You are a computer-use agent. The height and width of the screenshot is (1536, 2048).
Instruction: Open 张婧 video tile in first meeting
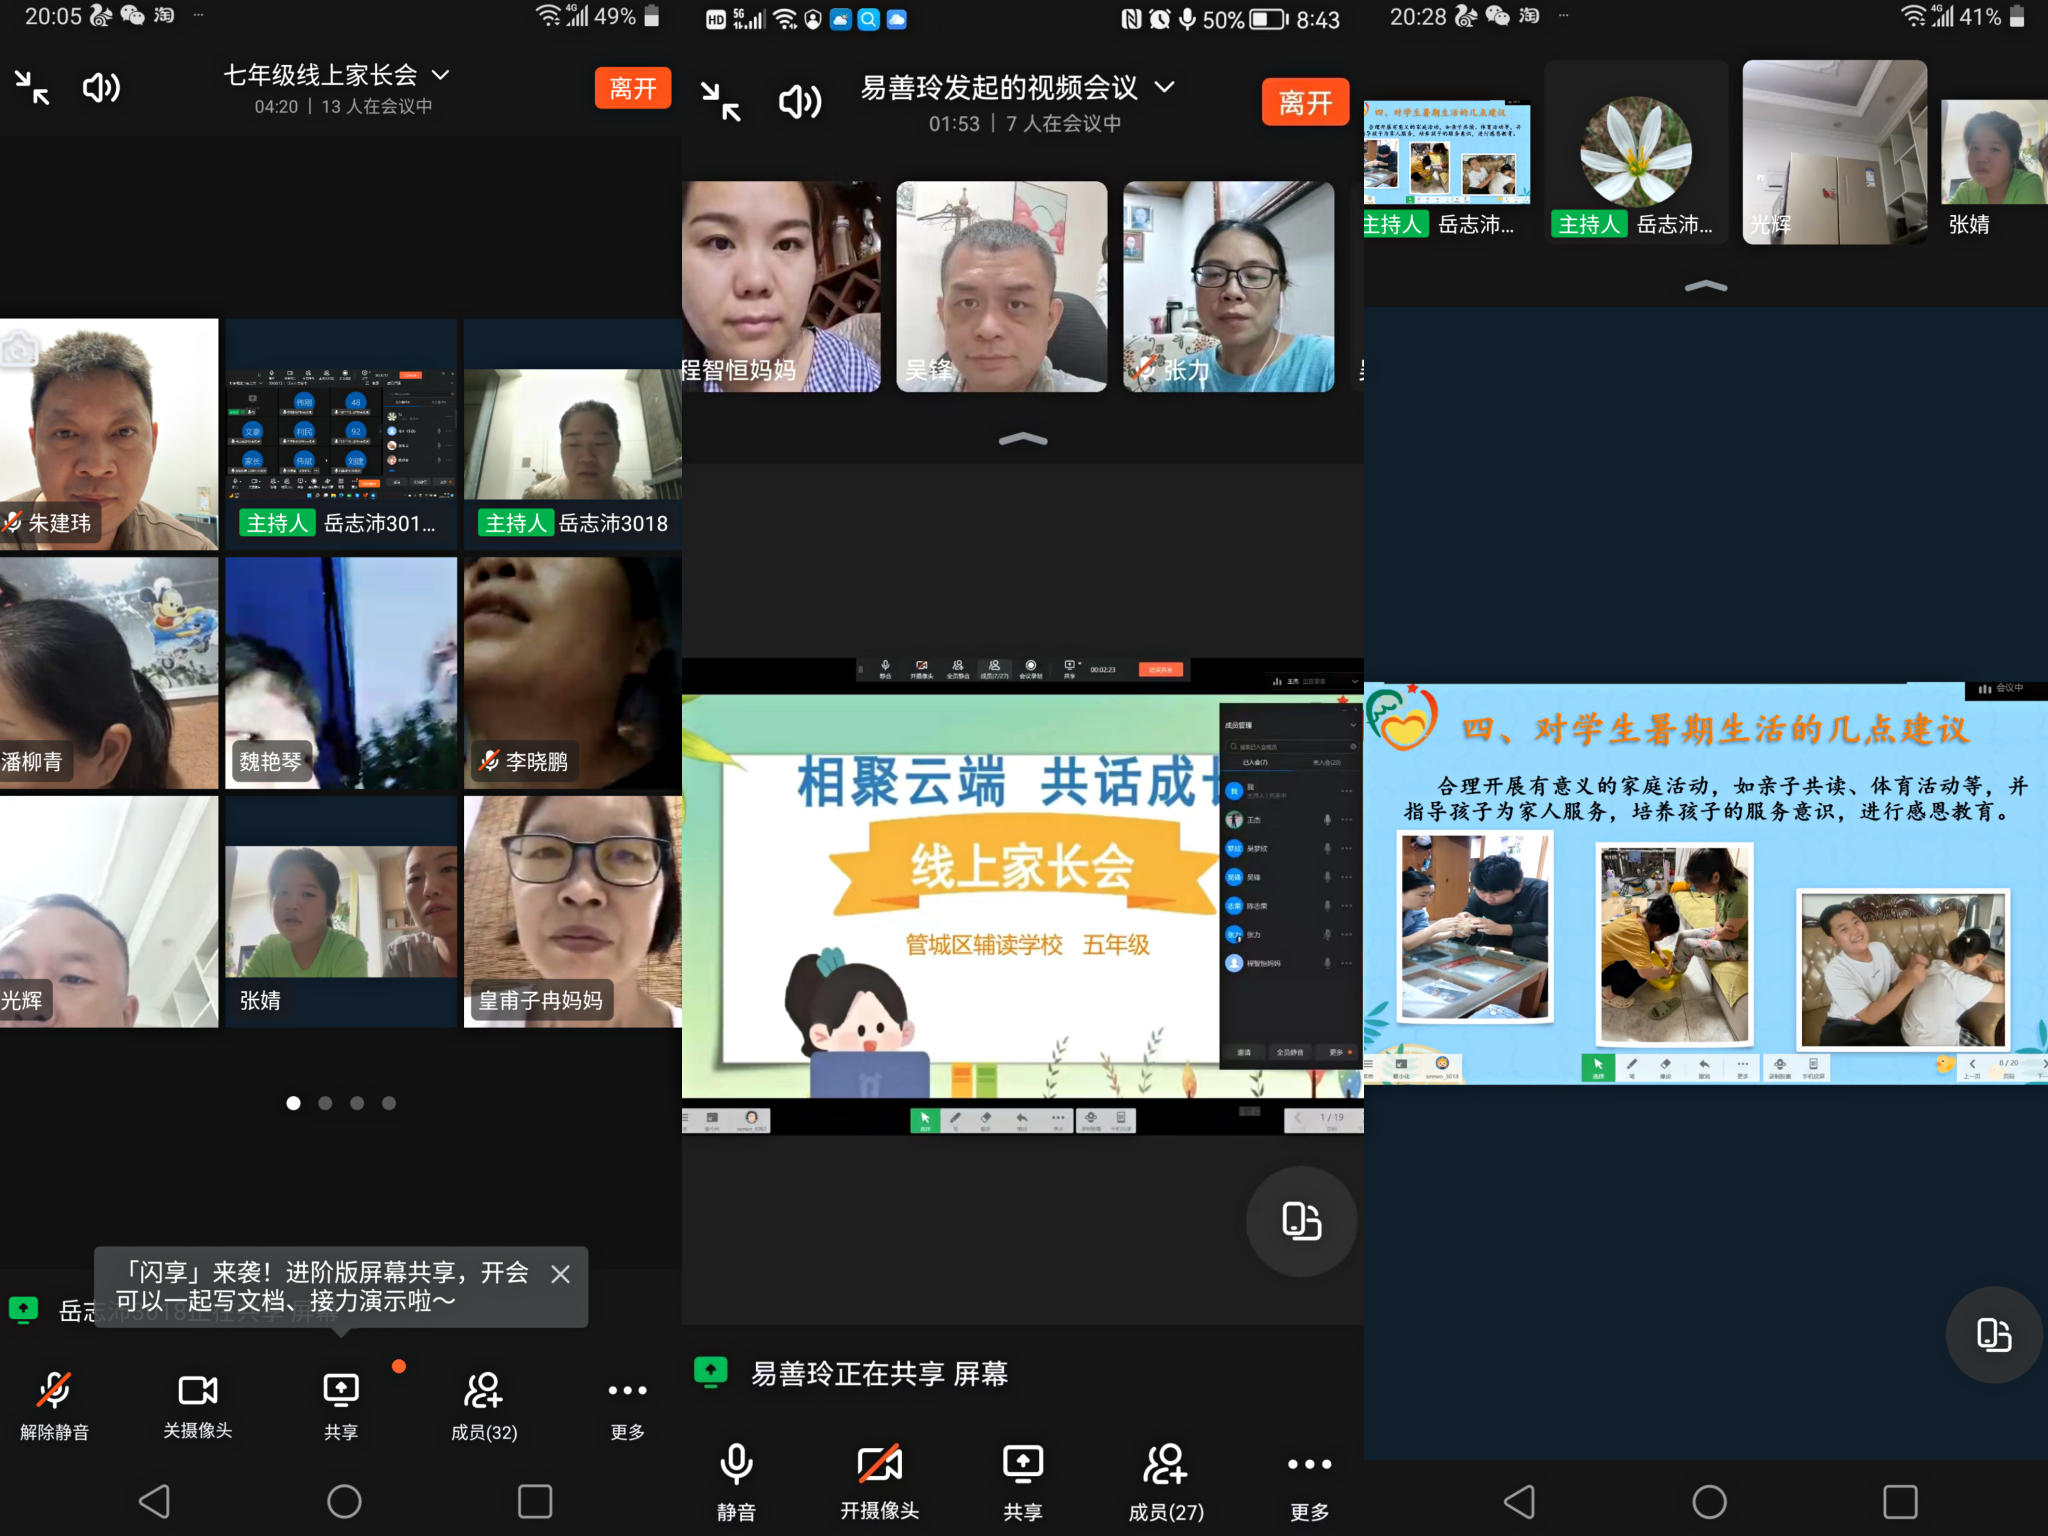coord(341,912)
